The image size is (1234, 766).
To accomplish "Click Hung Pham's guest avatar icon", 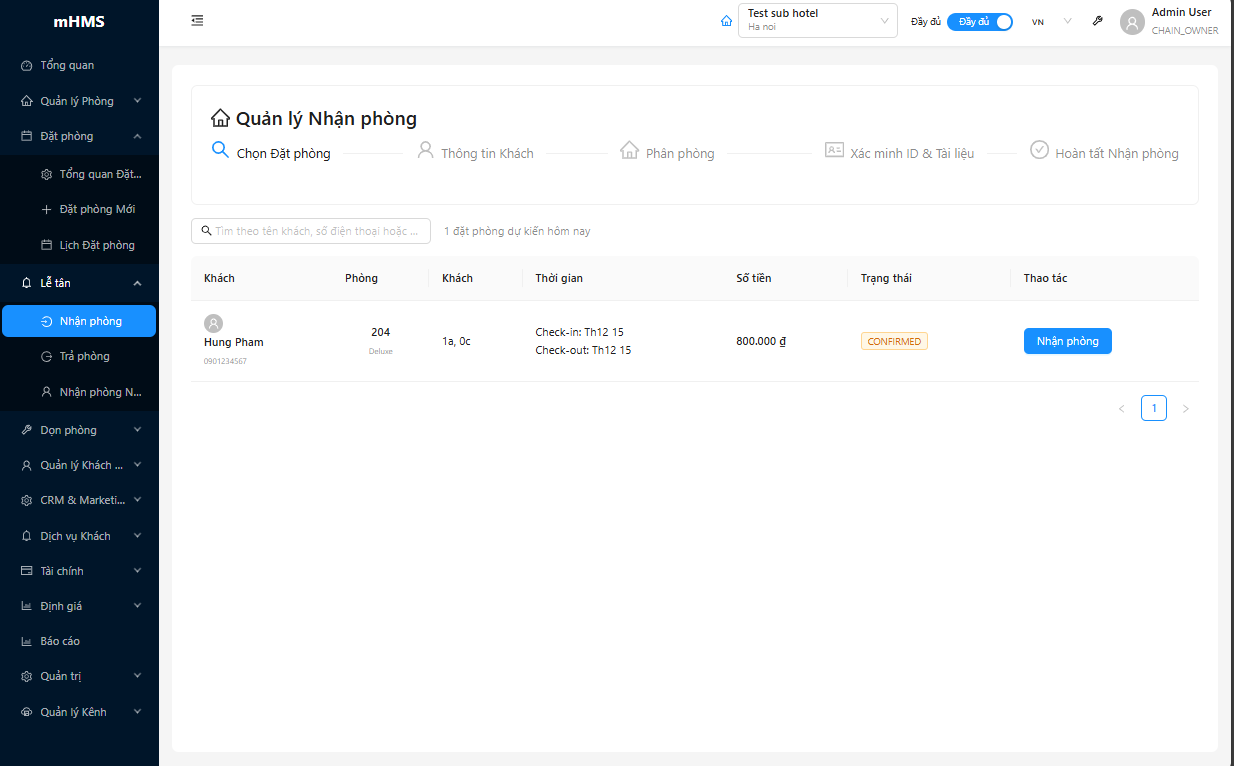I will point(213,323).
